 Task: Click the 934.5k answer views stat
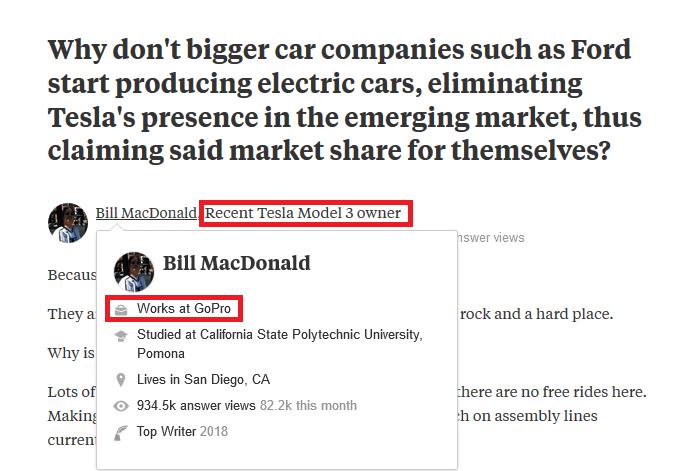(196, 406)
